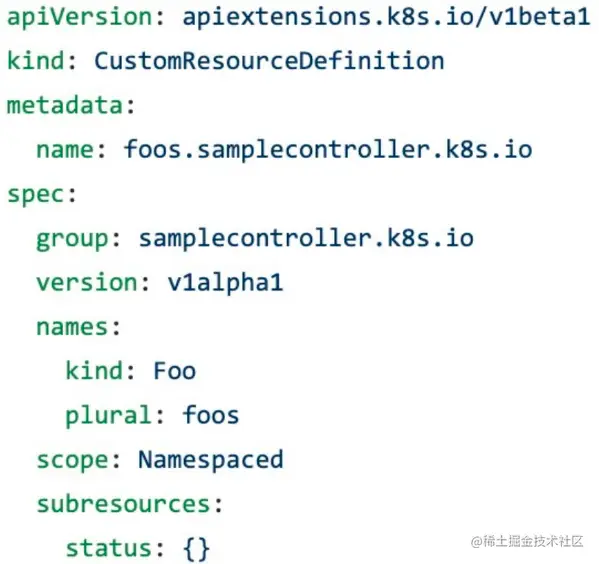This screenshot has height=564, width=599.
Task: Click the foos.samplecontroller.k8s.io name value
Action: (328, 149)
